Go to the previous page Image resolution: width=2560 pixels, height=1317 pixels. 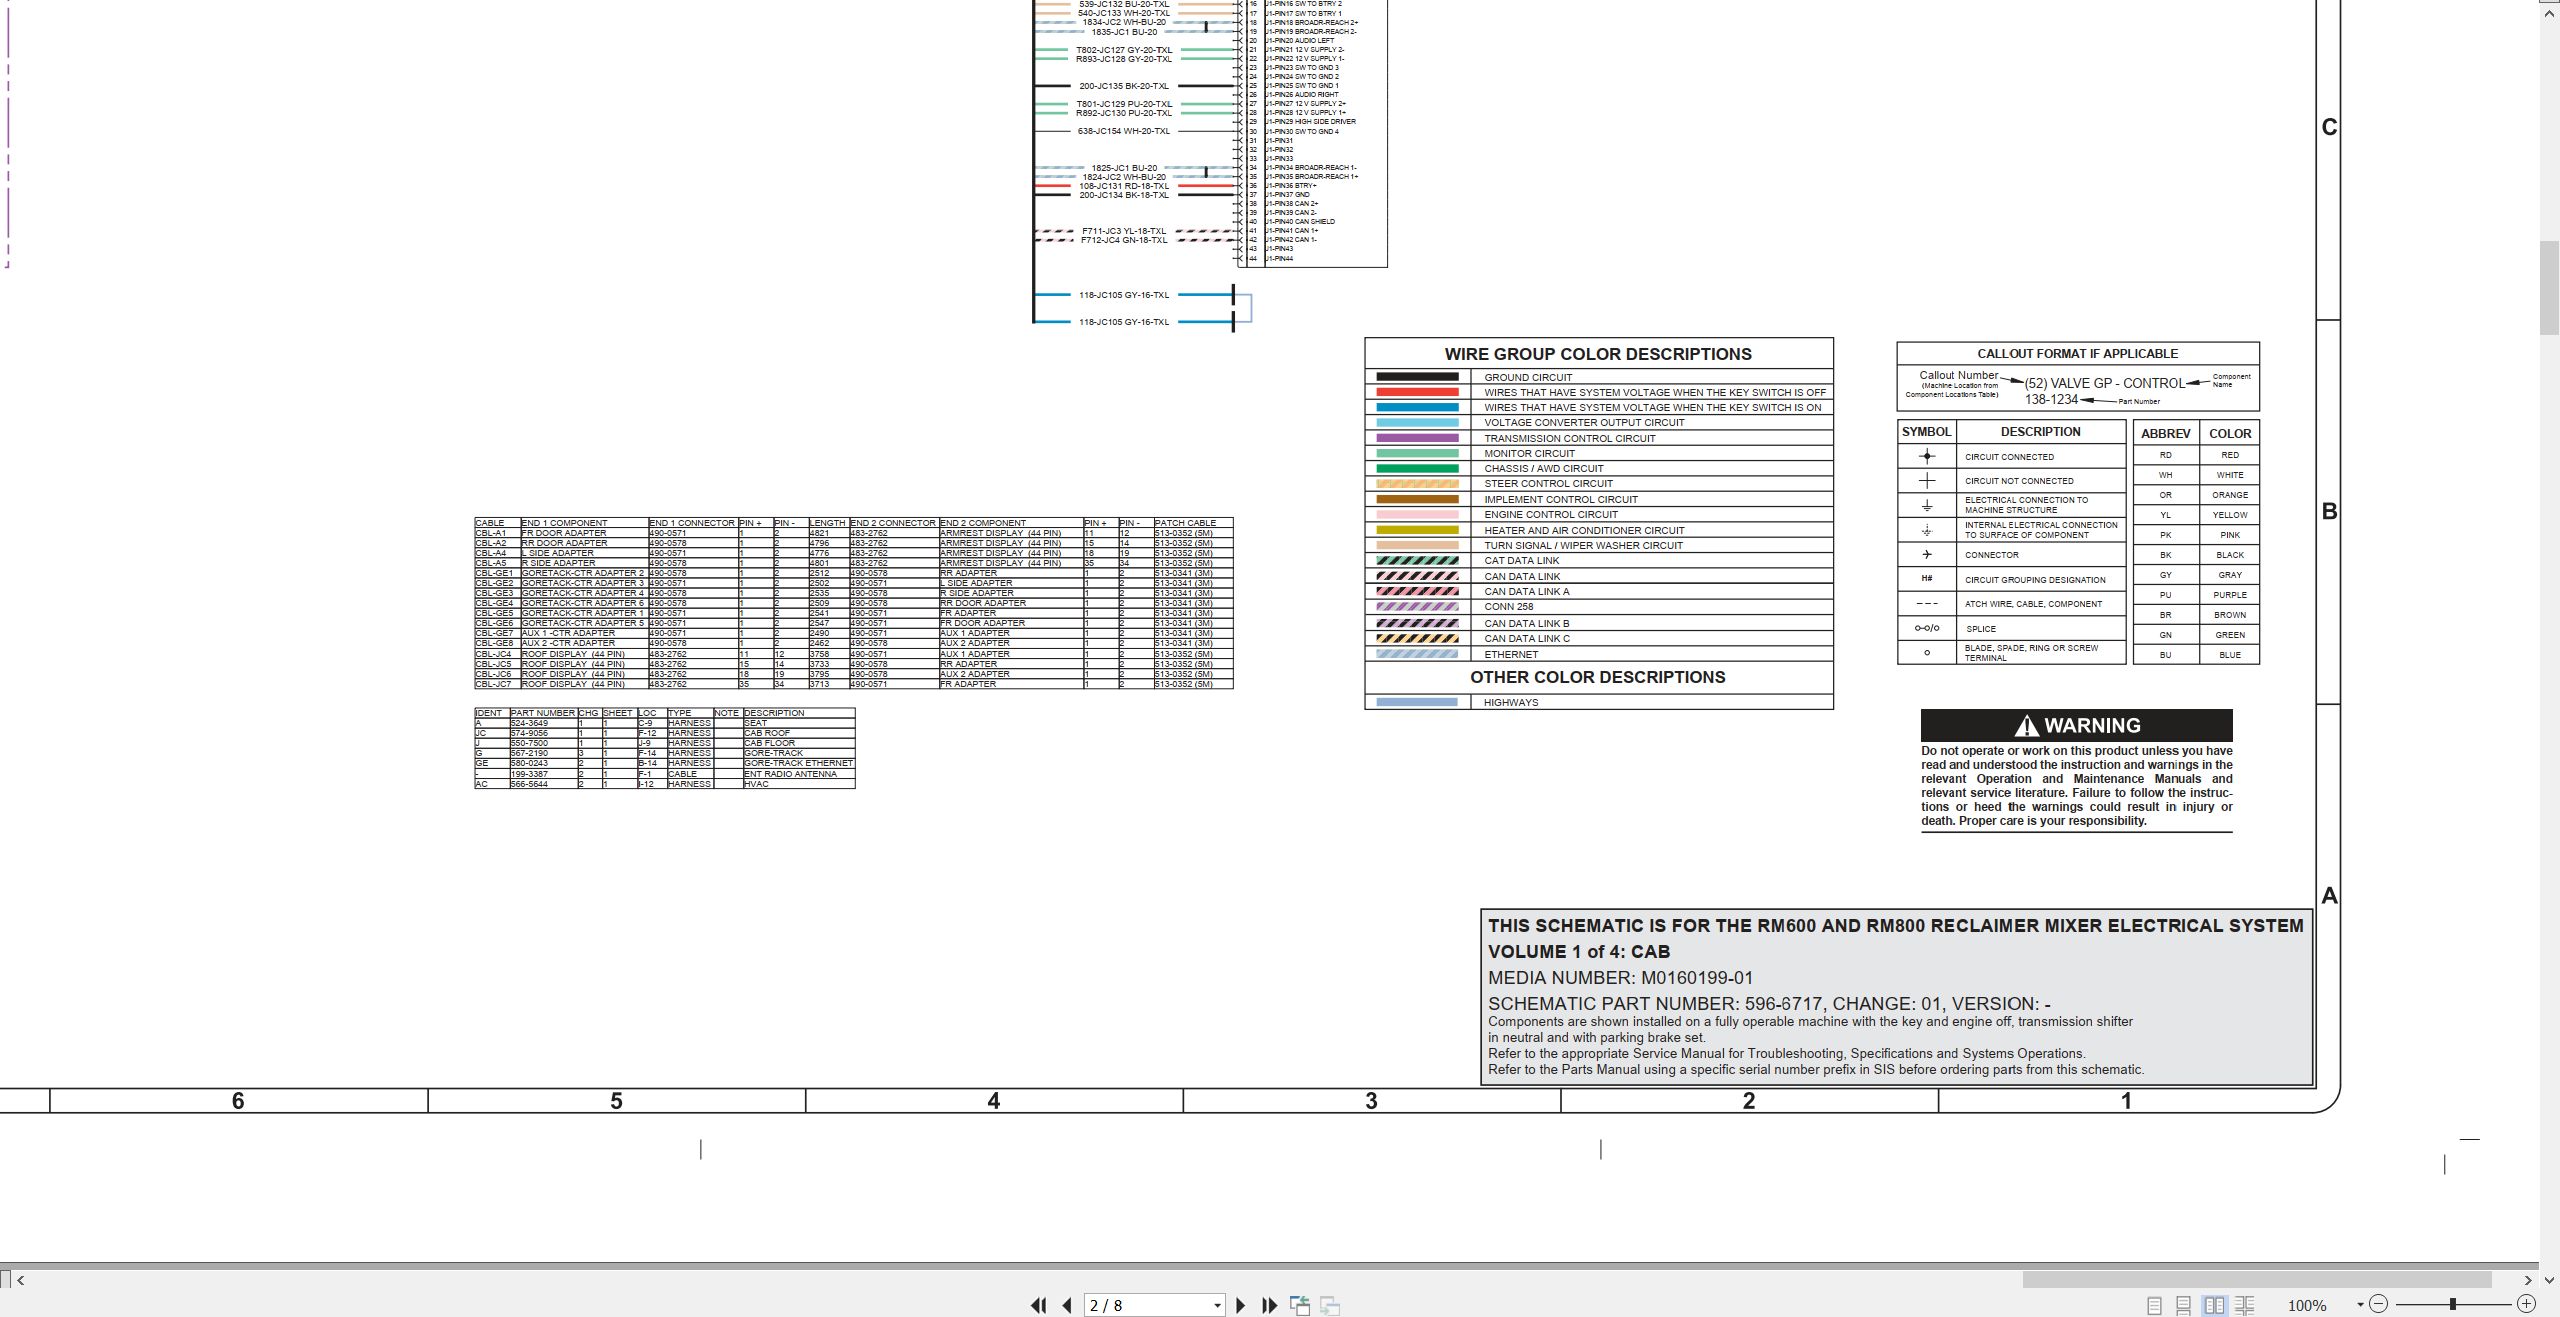(x=1066, y=1305)
